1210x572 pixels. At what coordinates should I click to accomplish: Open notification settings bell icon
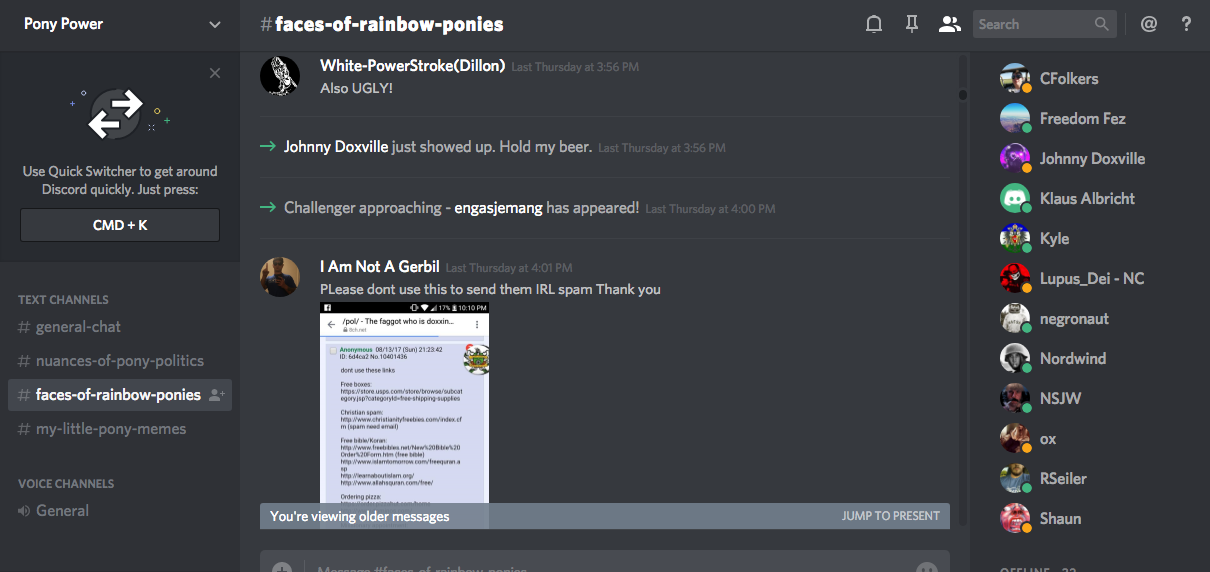873,24
